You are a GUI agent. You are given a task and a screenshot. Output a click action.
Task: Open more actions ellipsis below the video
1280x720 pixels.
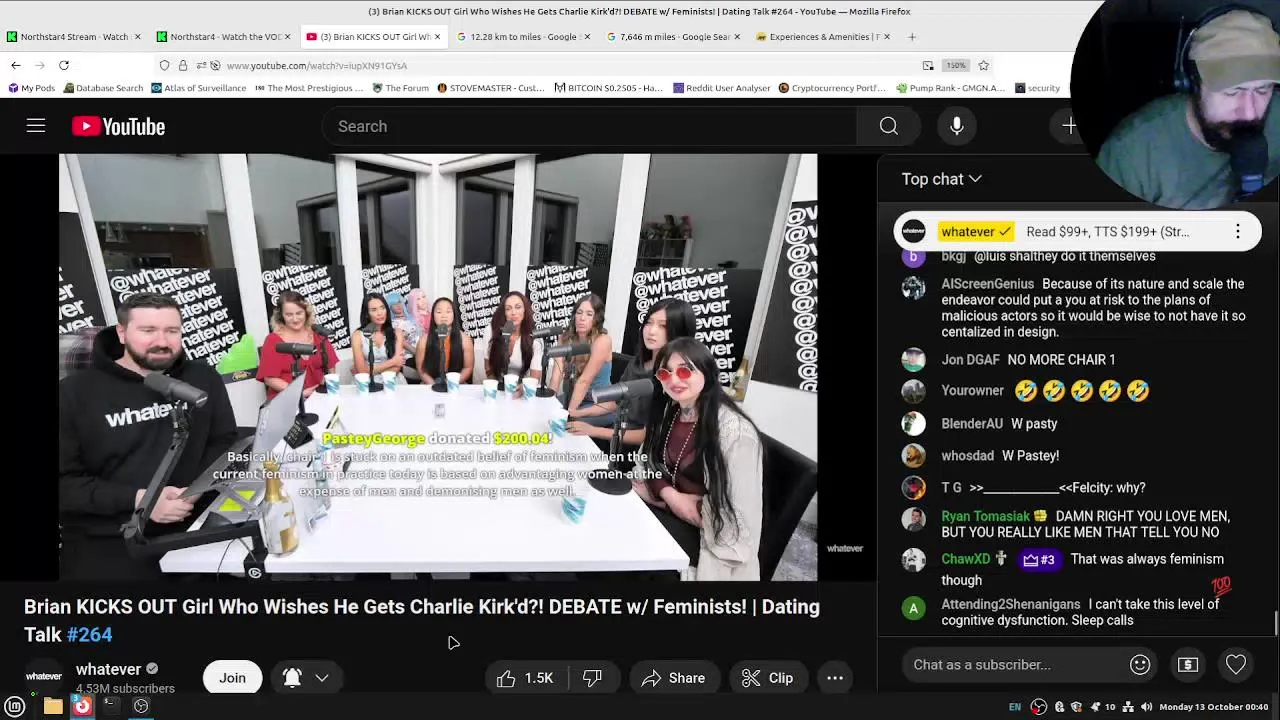point(835,678)
